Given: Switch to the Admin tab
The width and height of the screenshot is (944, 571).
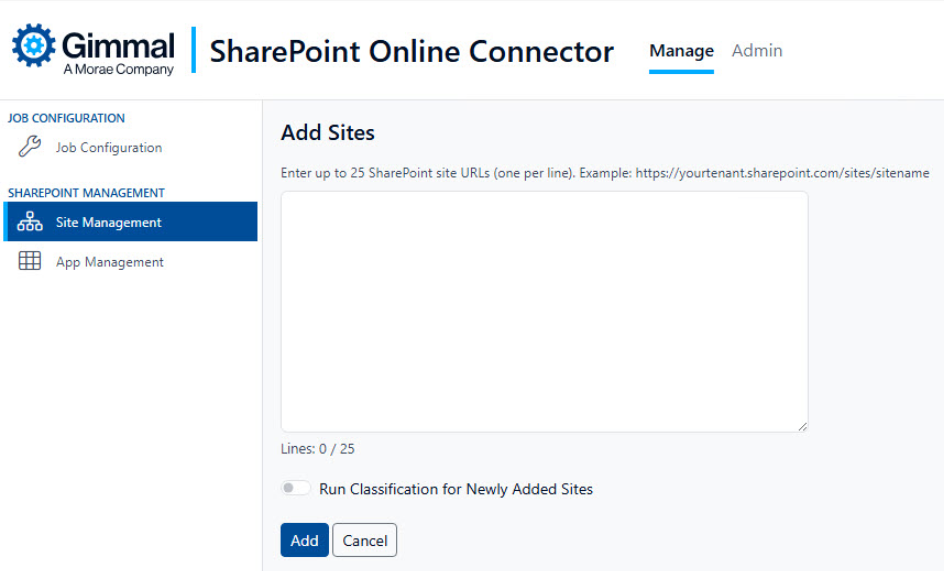Looking at the screenshot, I should (757, 51).
